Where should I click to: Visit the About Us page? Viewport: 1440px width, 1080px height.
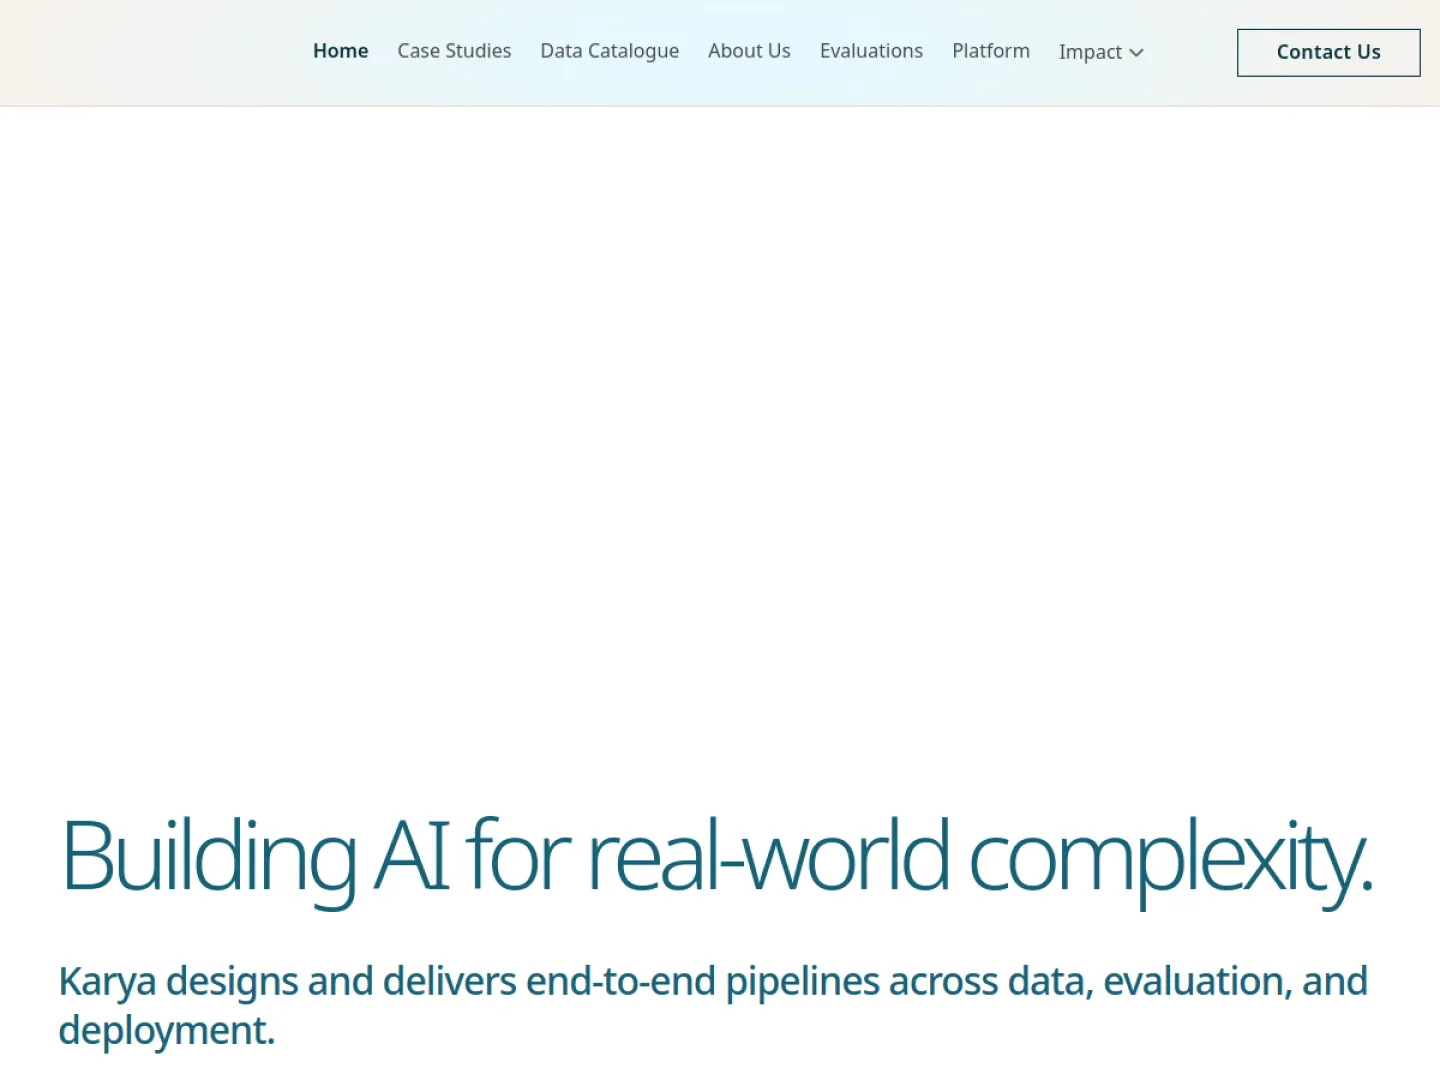tap(749, 51)
